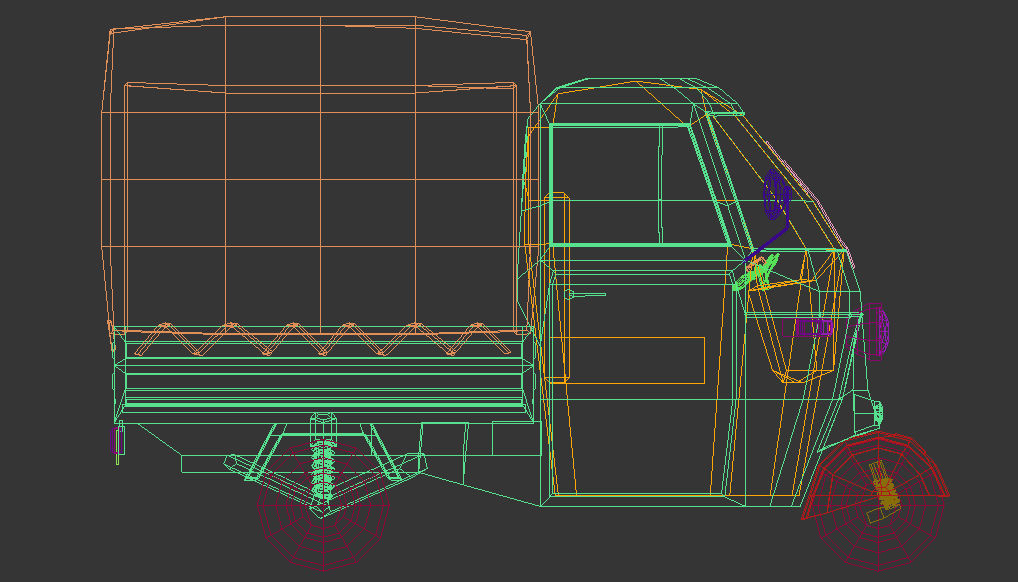
Task: Pick the green windshield wiper
Action: [756, 272]
